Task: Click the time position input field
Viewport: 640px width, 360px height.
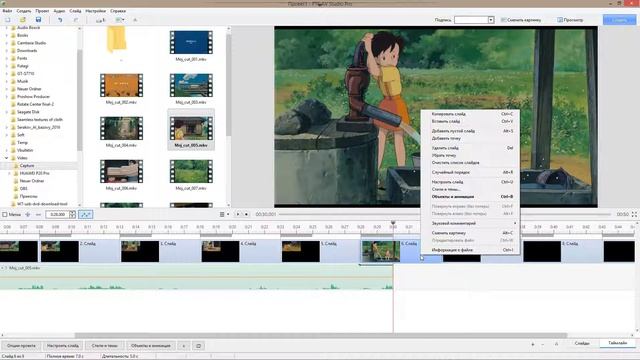Action: point(57,214)
